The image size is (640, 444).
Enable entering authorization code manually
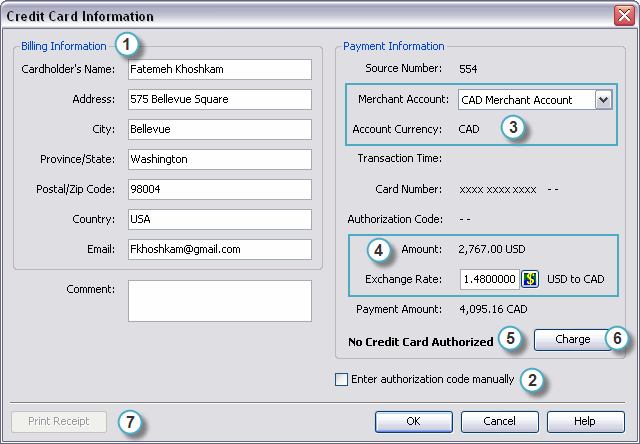tap(342, 380)
